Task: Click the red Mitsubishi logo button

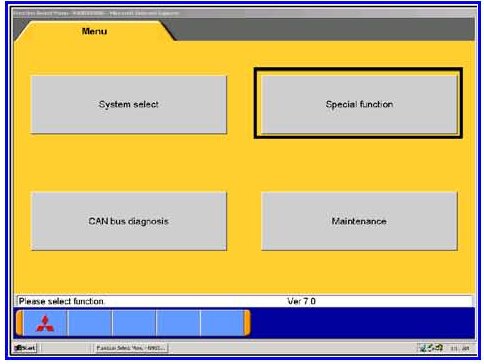Action: tap(45, 323)
